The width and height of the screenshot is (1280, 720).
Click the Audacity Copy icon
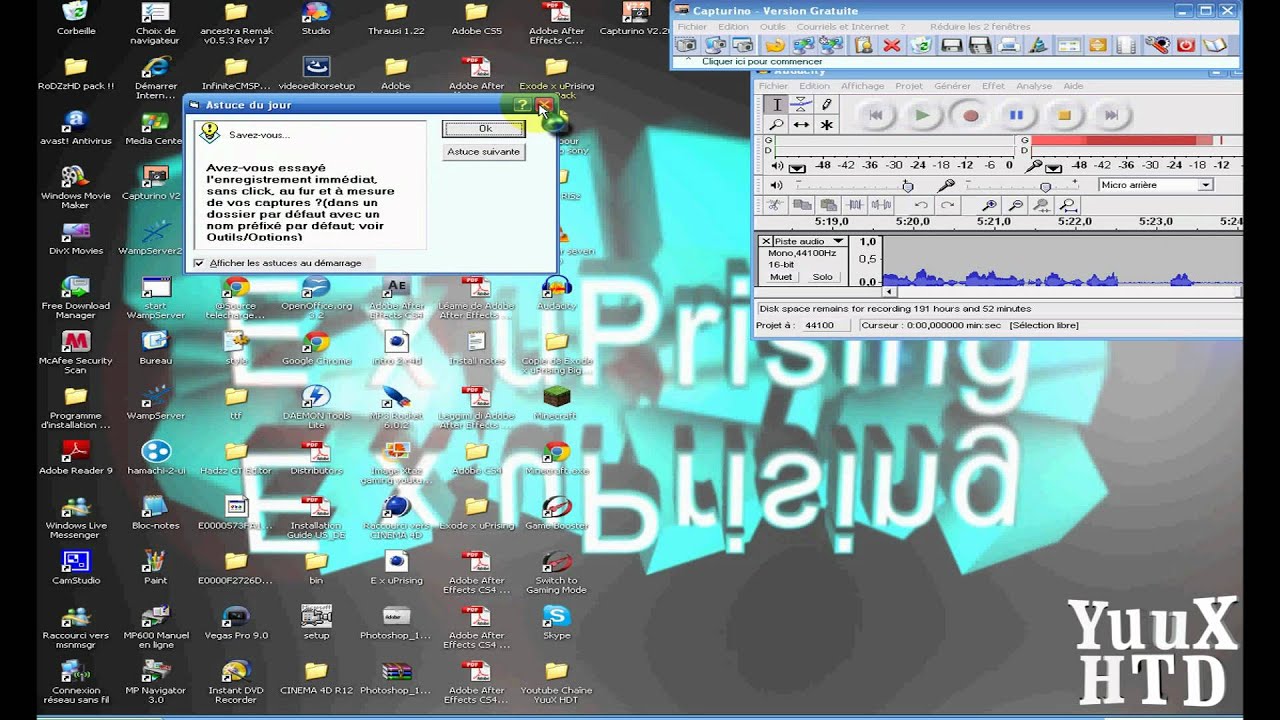pyautogui.click(x=801, y=205)
